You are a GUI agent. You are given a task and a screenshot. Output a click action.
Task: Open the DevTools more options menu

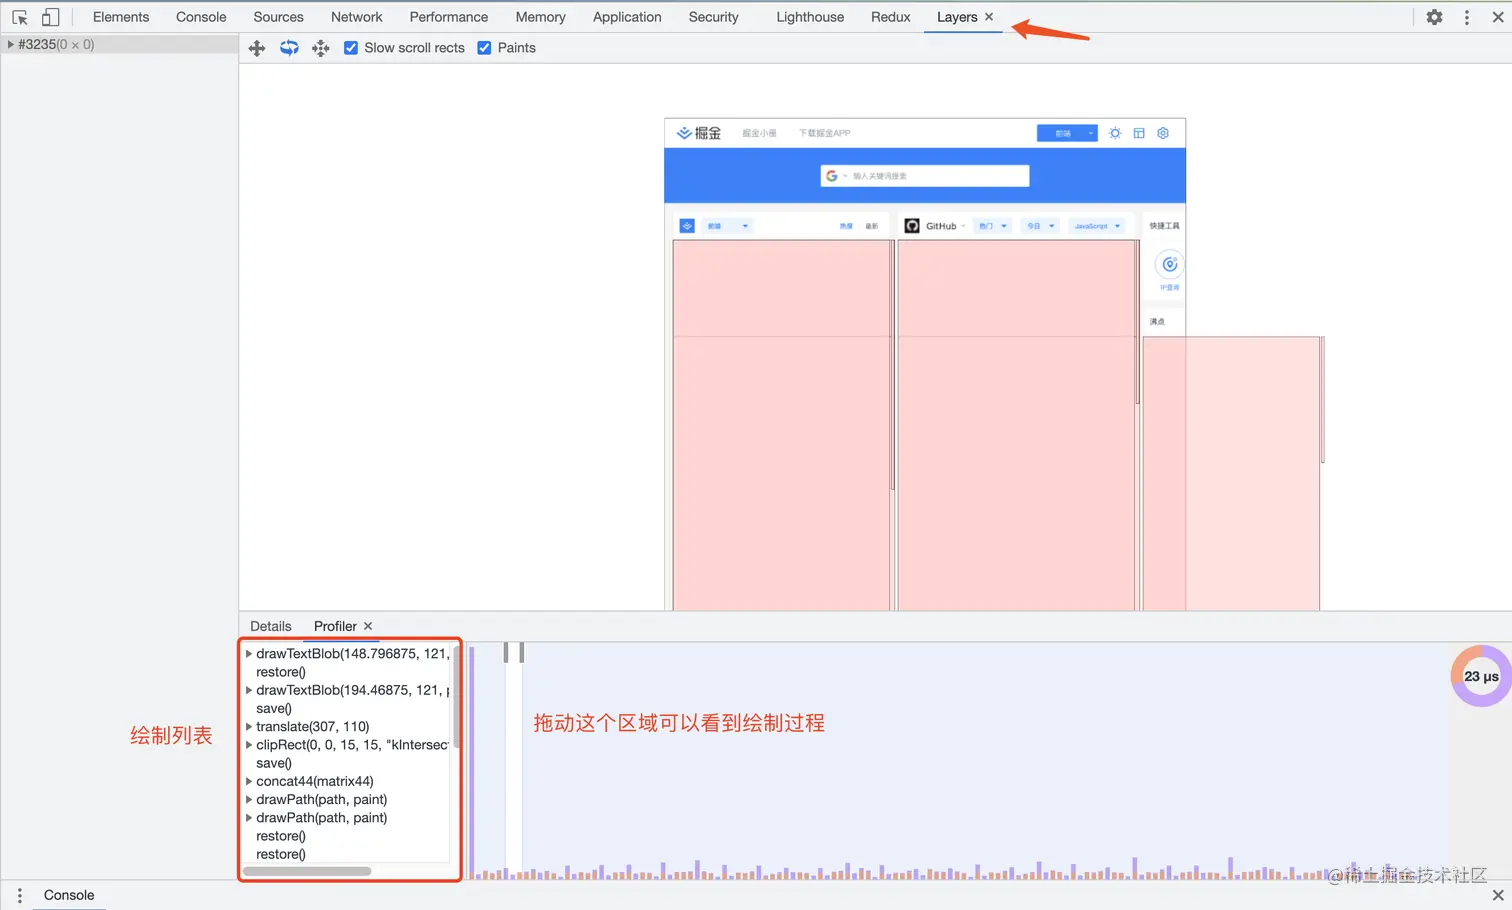[x=1467, y=17]
